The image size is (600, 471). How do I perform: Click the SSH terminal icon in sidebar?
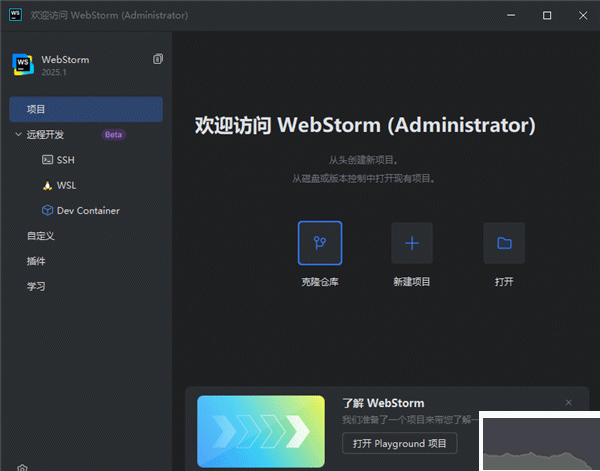pyautogui.click(x=47, y=160)
